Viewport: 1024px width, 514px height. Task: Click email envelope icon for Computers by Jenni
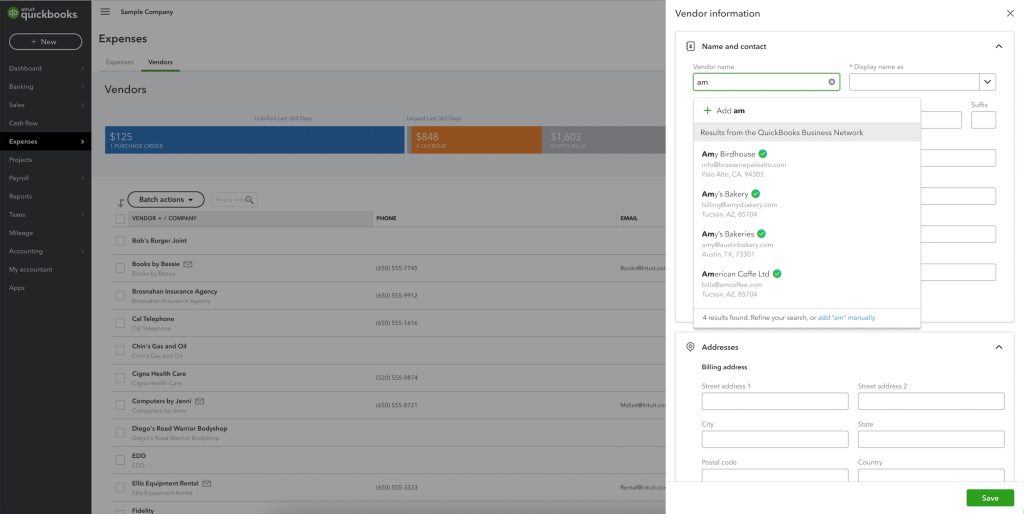(200, 401)
